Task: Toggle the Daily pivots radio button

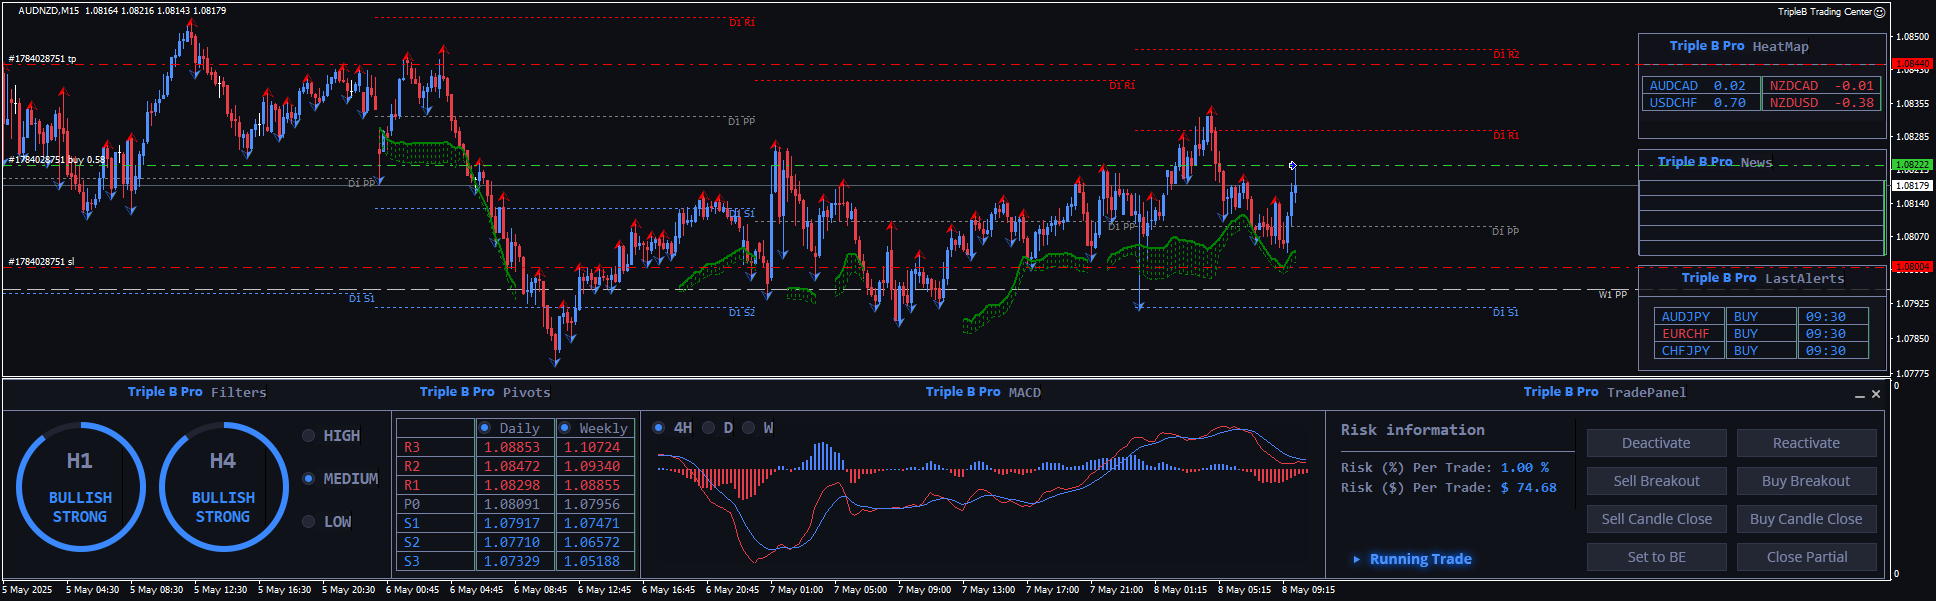Action: [485, 428]
